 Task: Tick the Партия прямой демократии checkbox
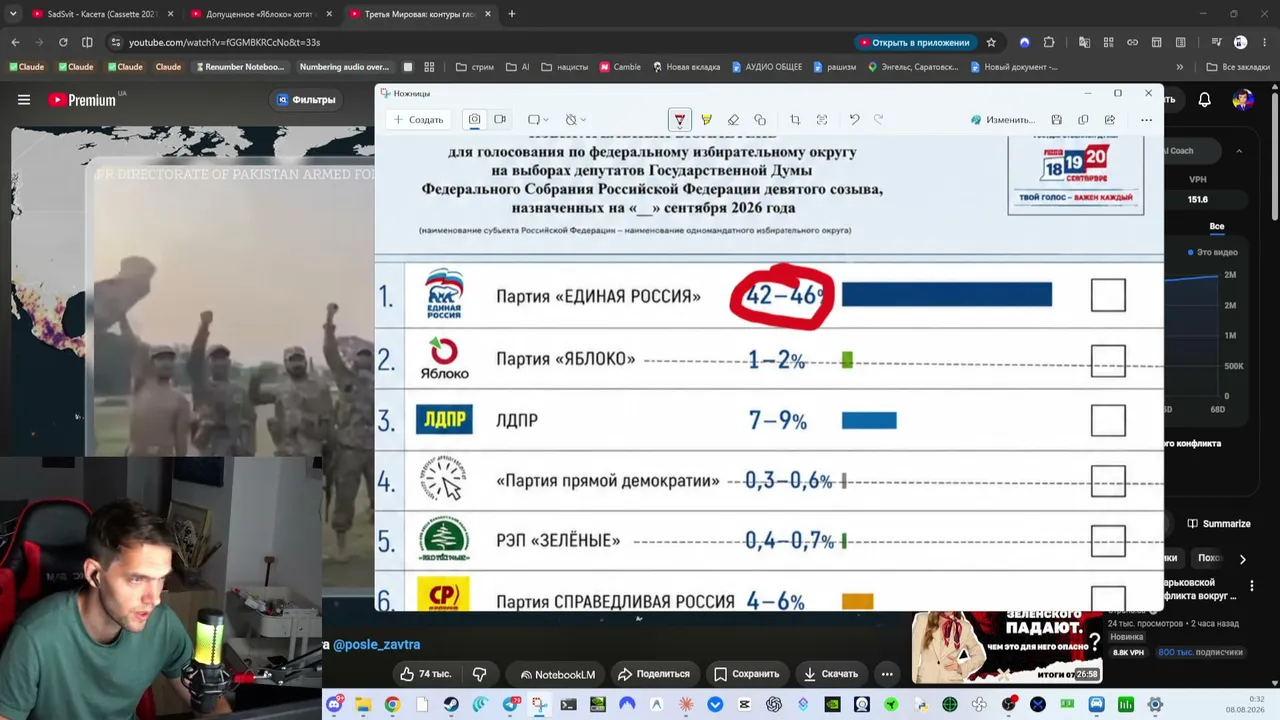[1108, 481]
